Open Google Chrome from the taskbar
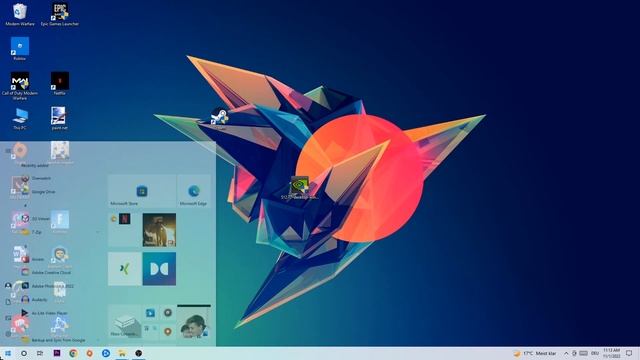 [73, 353]
